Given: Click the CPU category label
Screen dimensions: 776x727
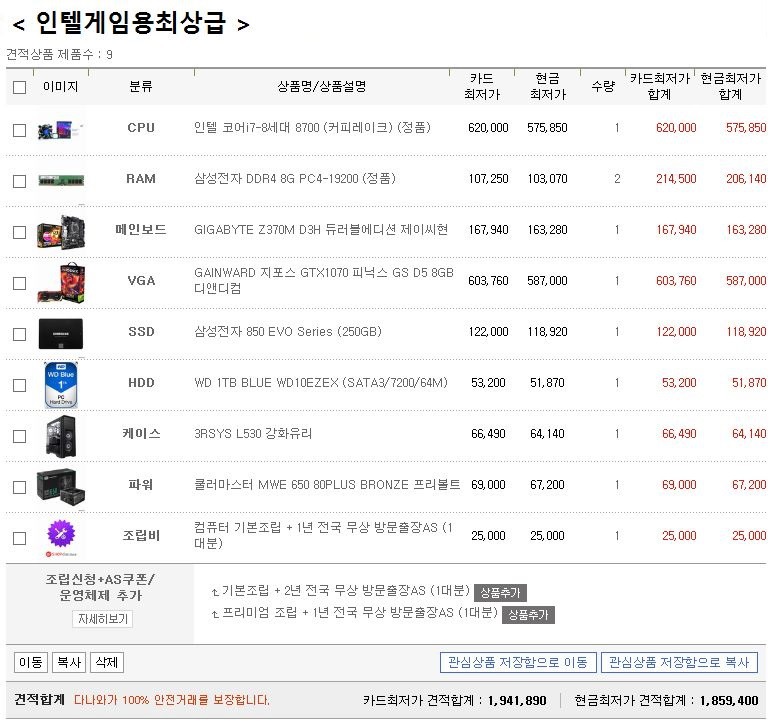Looking at the screenshot, I should coord(141,128).
